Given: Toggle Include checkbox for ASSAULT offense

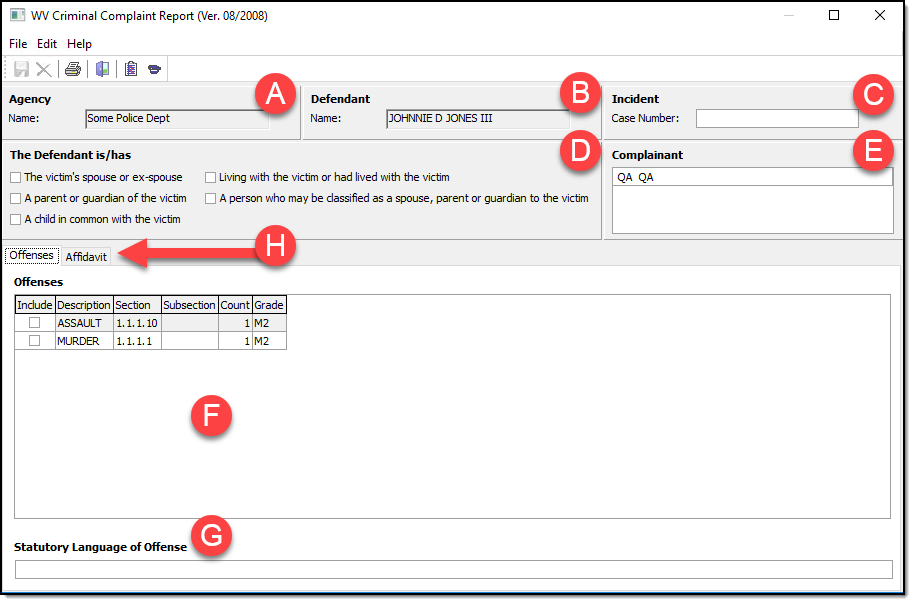Looking at the screenshot, I should (35, 323).
